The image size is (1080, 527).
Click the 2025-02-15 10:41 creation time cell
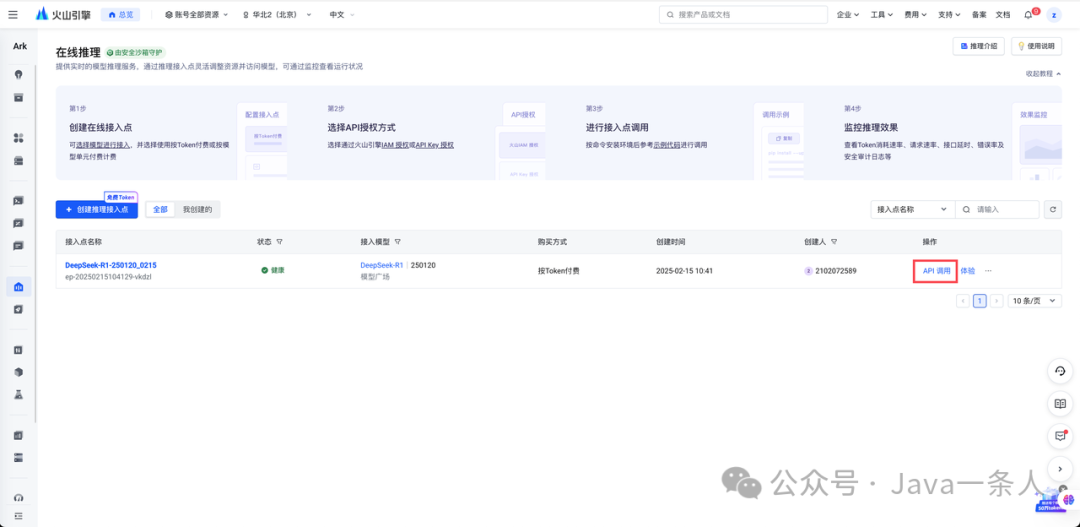pos(685,271)
